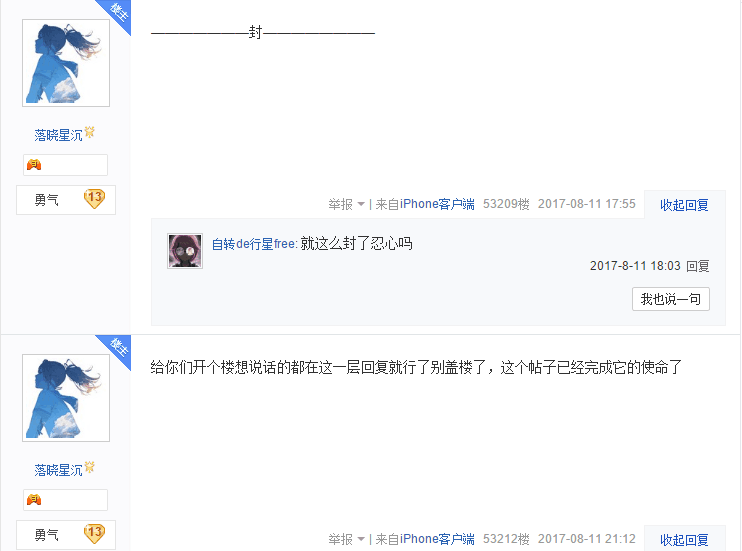The width and height of the screenshot is (742, 551).
Task: Collapse replies with 收起回复 on floor 53209
Action: point(684,205)
